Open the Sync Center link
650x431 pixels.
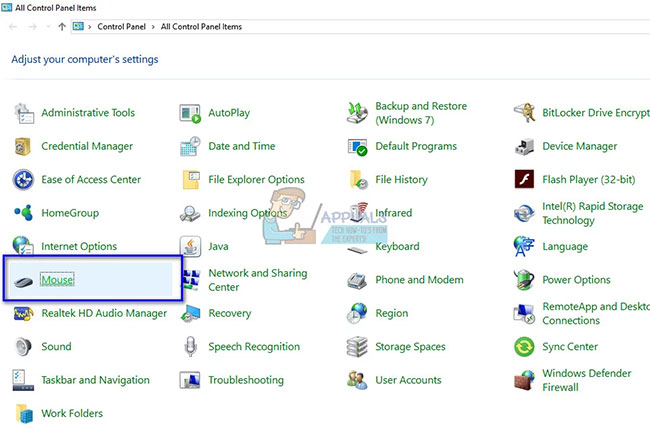(570, 347)
